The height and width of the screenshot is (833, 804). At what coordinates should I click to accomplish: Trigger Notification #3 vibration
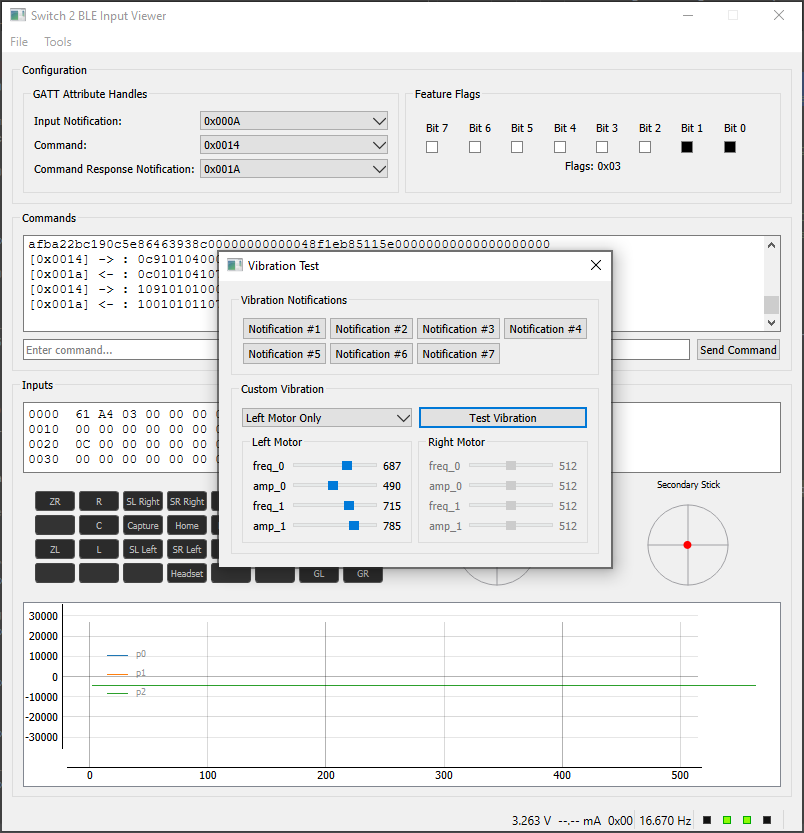point(458,329)
